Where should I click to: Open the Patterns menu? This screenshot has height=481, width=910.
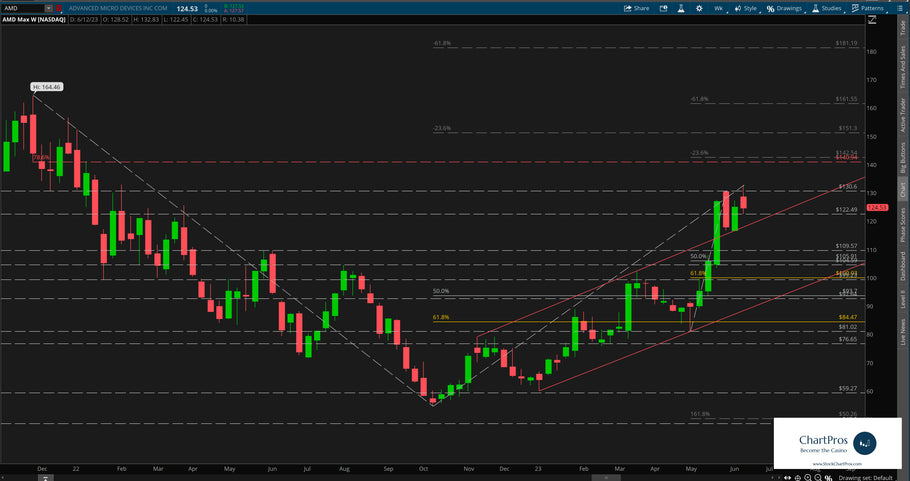[868, 8]
